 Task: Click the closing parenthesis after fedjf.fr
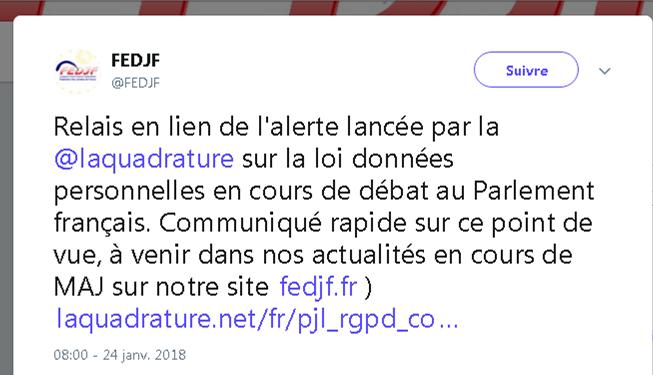pyautogui.click(x=368, y=288)
